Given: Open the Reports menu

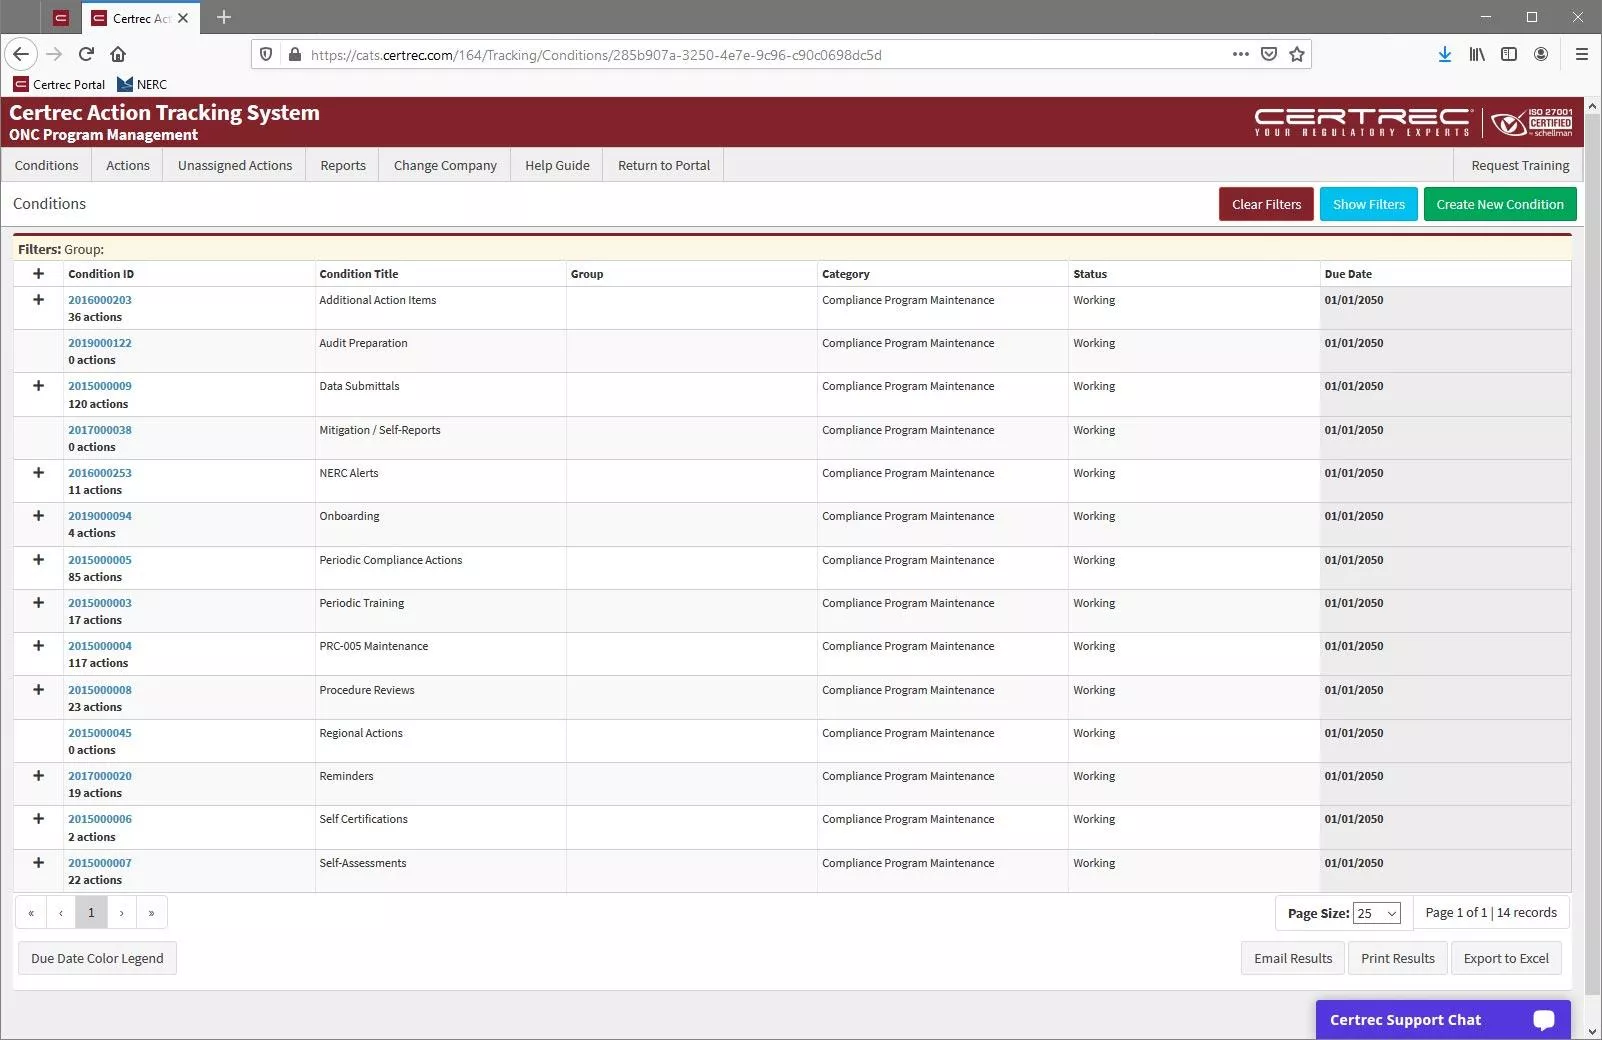Looking at the screenshot, I should pyautogui.click(x=343, y=165).
